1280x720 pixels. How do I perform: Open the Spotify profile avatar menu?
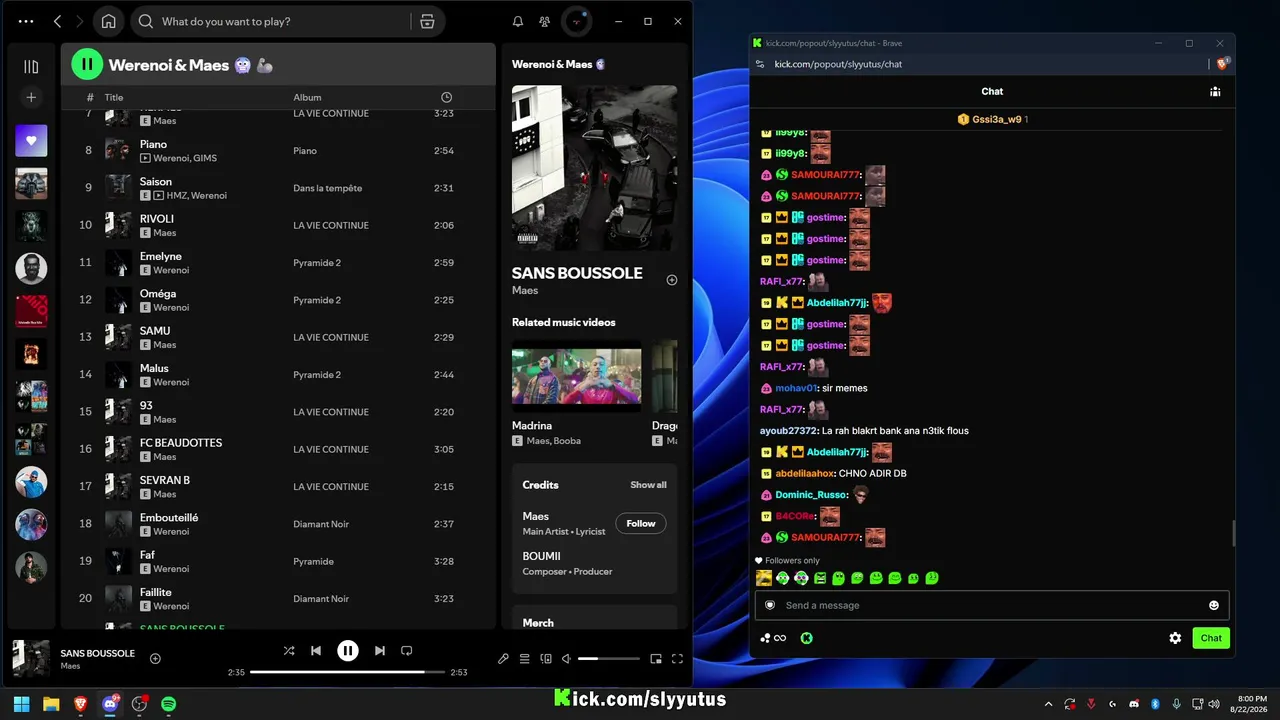[578, 21]
